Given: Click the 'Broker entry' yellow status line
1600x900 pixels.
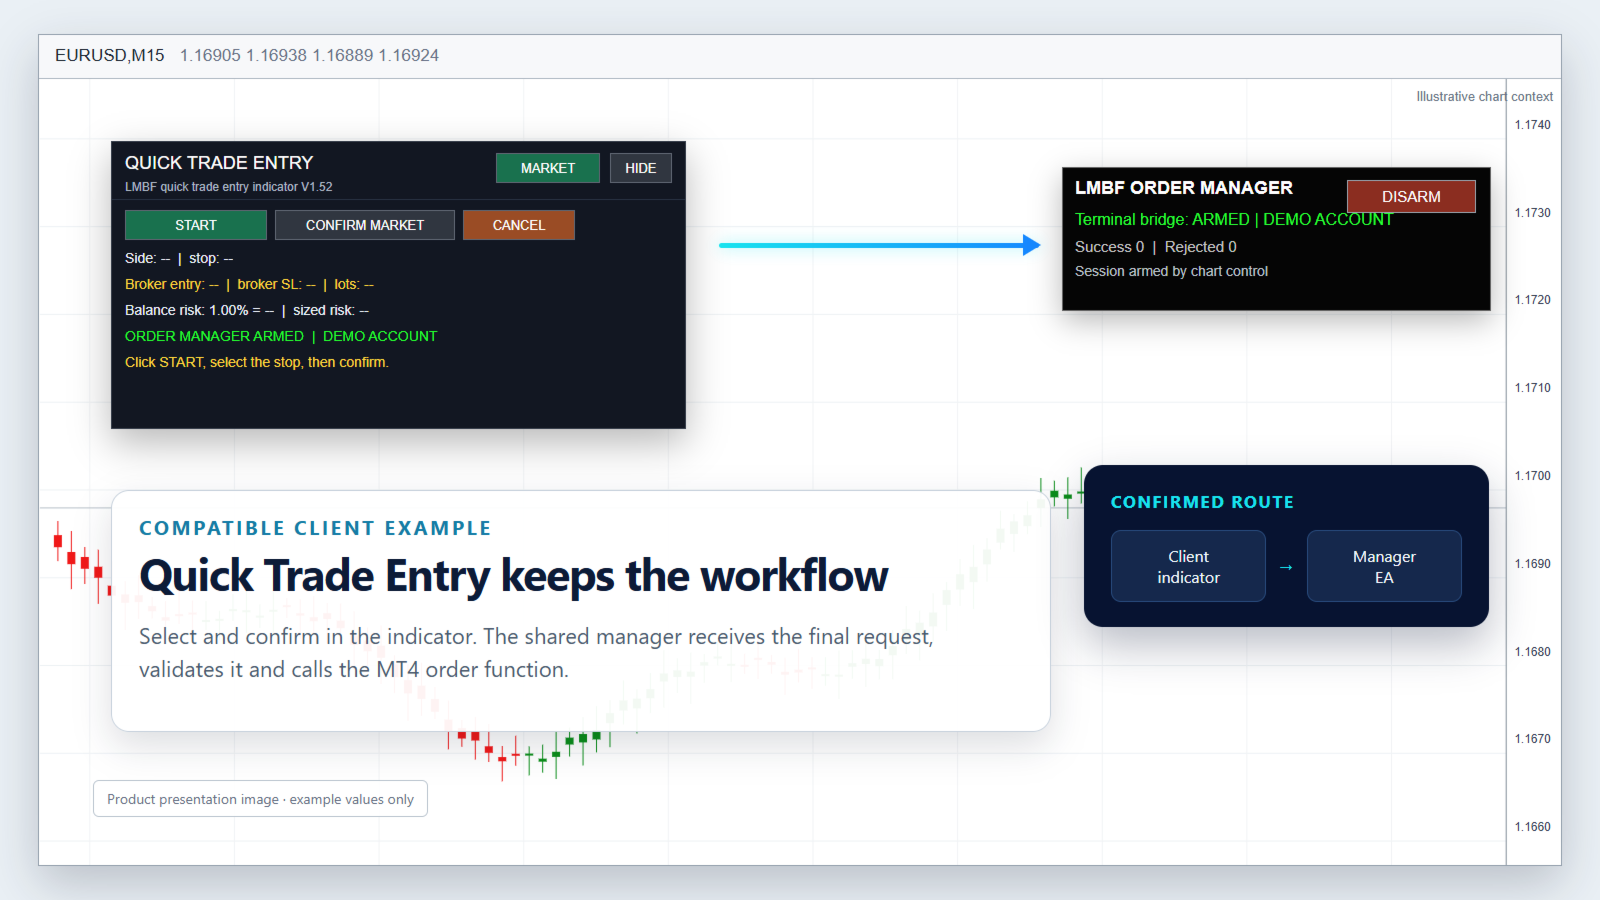Looking at the screenshot, I should point(249,284).
